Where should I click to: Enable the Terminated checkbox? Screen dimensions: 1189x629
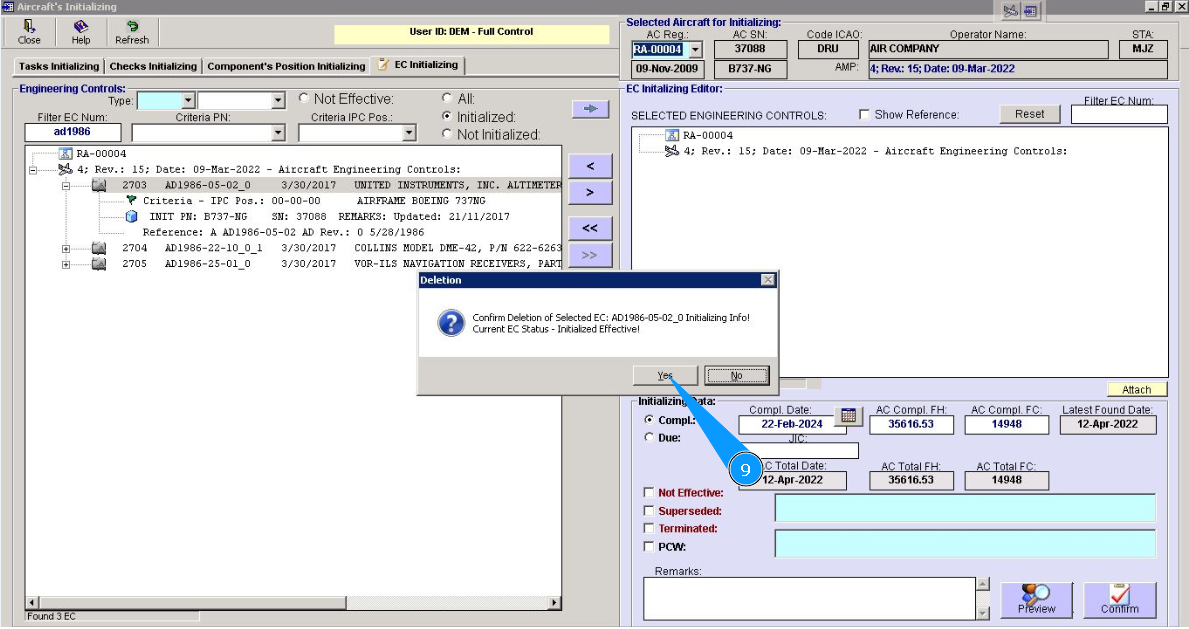point(648,528)
